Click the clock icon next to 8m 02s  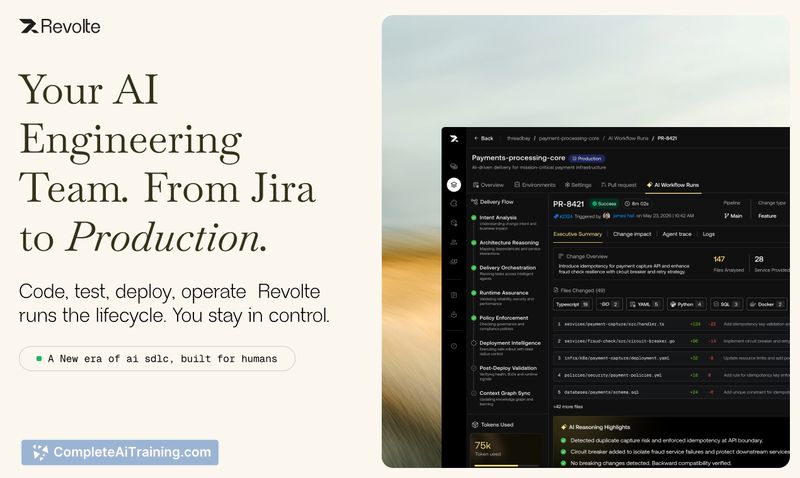coord(628,204)
